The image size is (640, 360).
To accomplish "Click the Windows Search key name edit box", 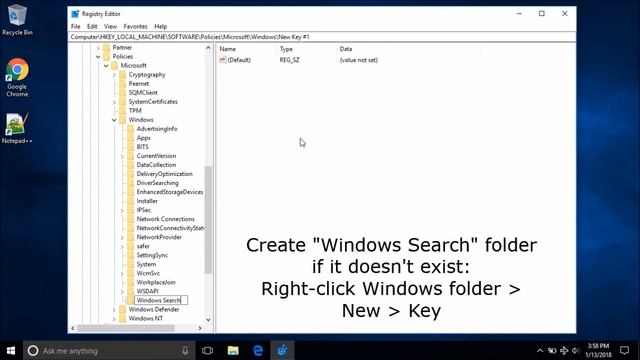I will click(161, 300).
